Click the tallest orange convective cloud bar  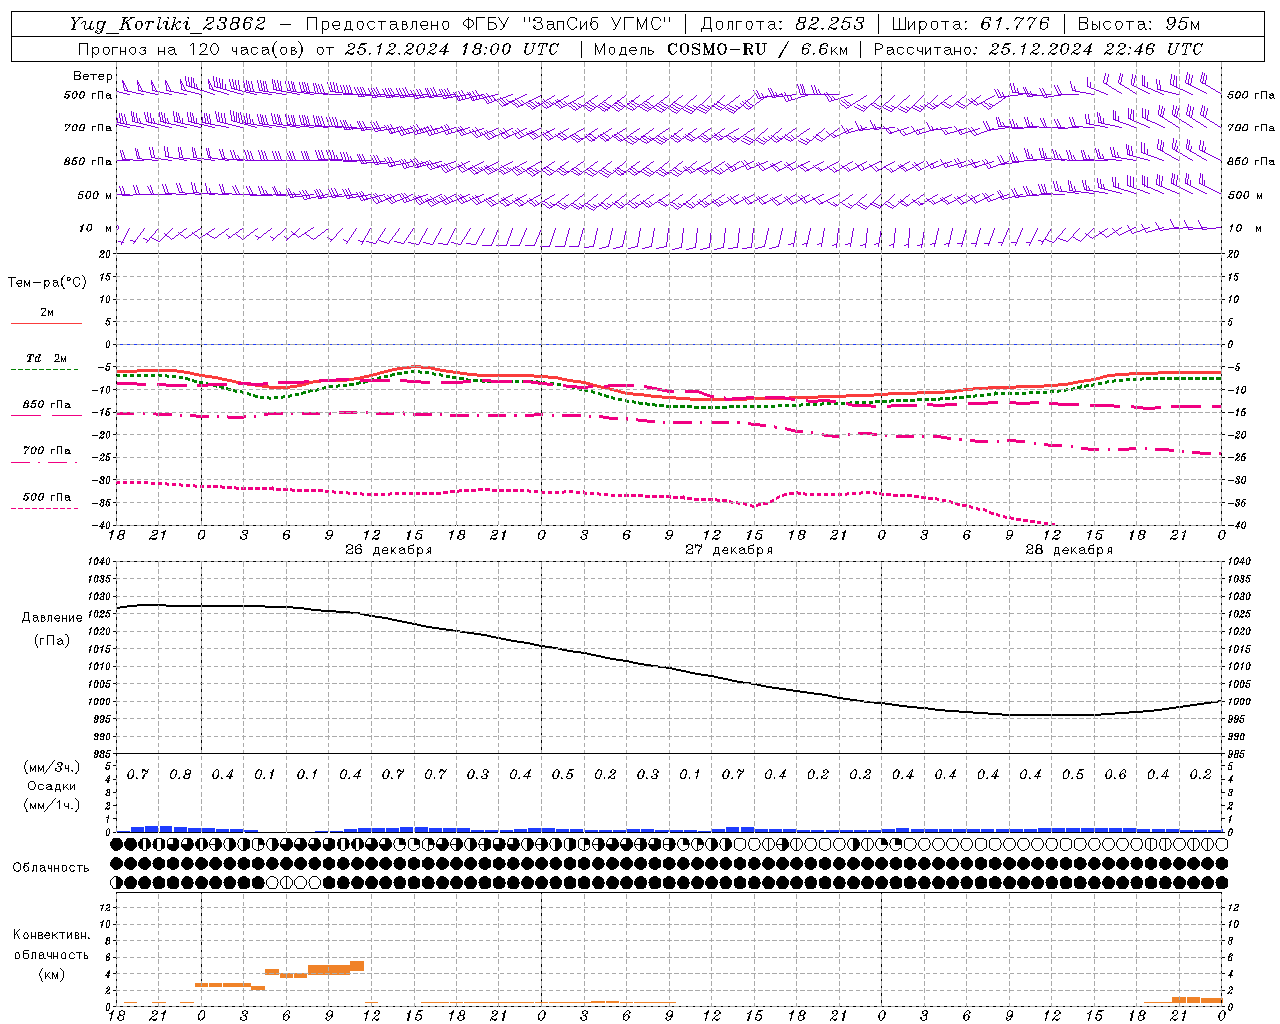tap(357, 966)
